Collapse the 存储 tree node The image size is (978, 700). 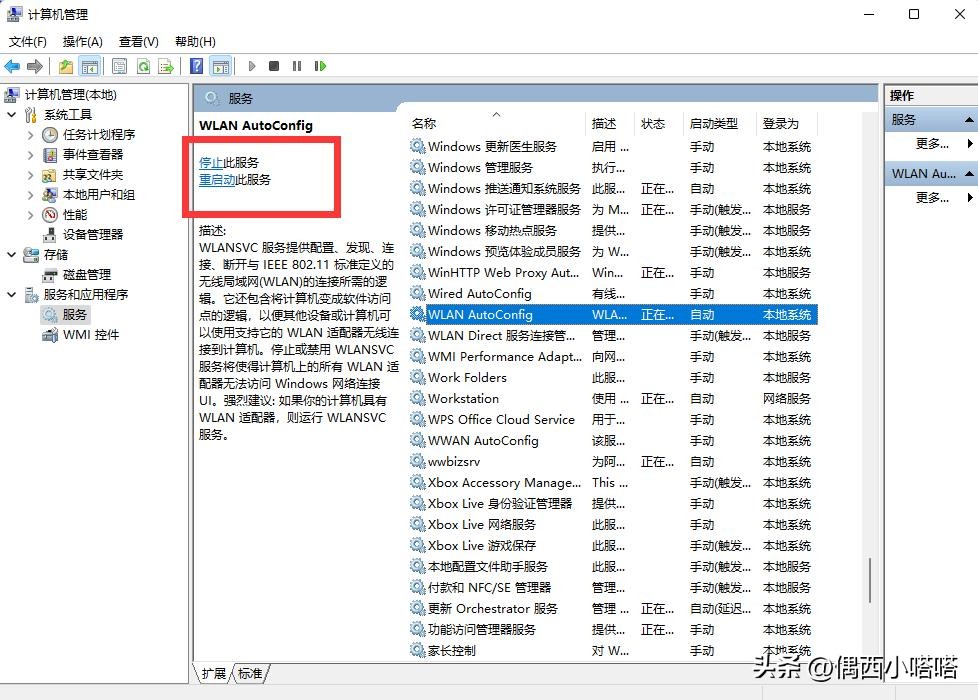point(10,255)
